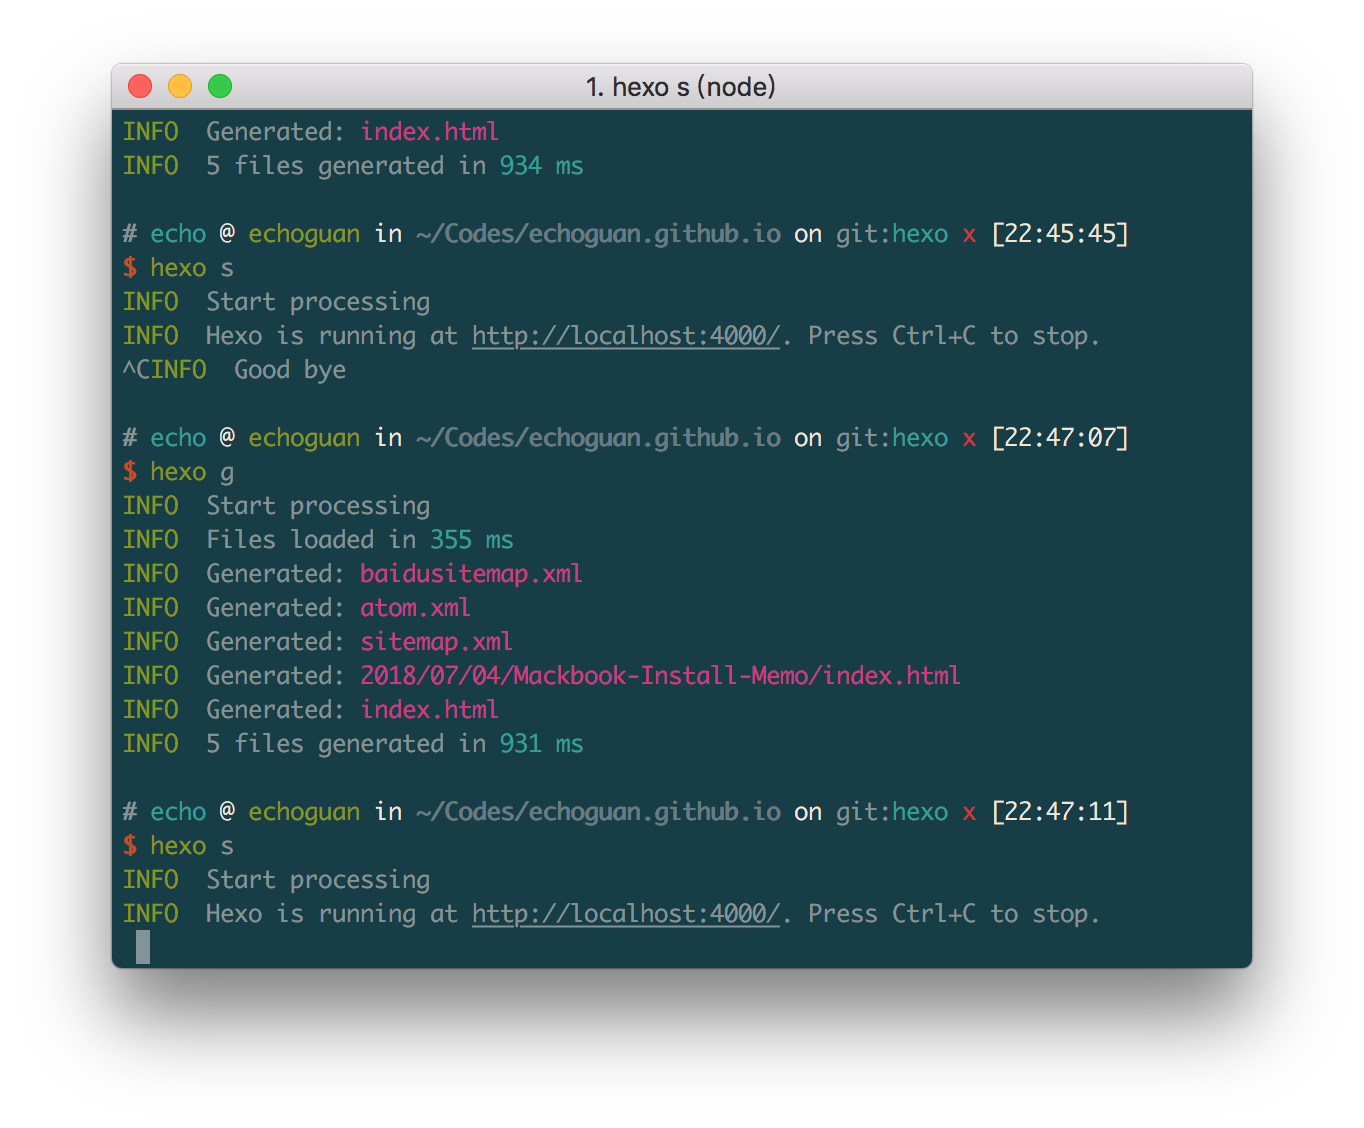Viewport: 1364px width, 1128px height.
Task: Click the window title '1. hexo s (node)'
Action: [x=681, y=87]
